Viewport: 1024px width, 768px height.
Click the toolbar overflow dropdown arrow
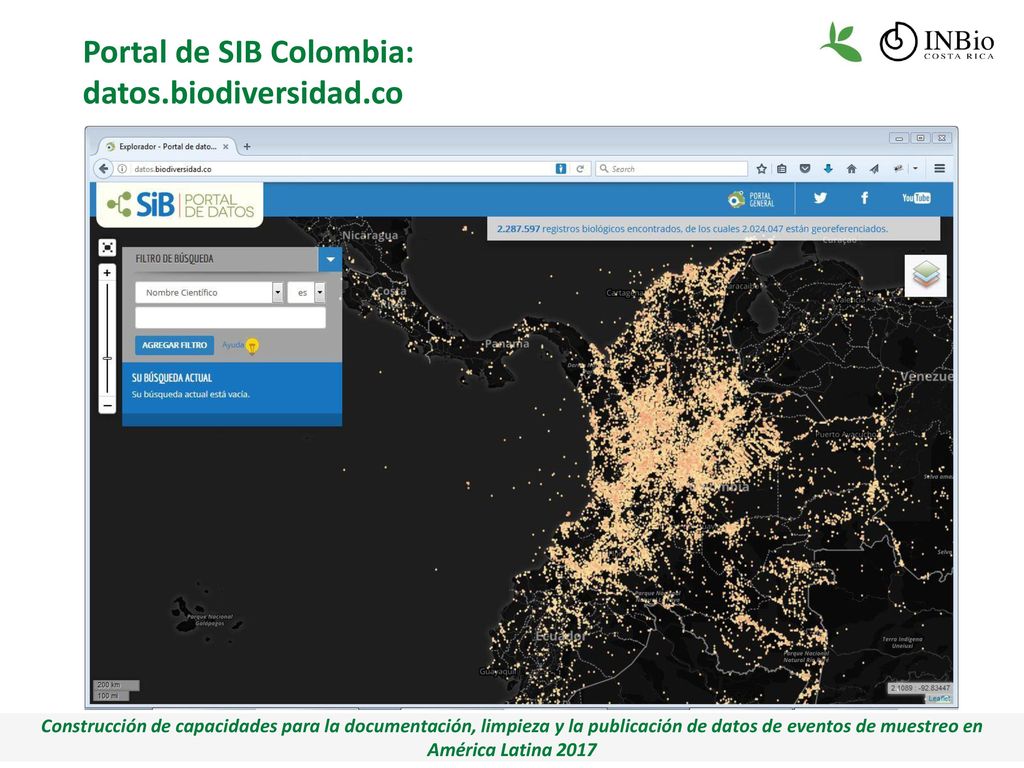tap(916, 168)
